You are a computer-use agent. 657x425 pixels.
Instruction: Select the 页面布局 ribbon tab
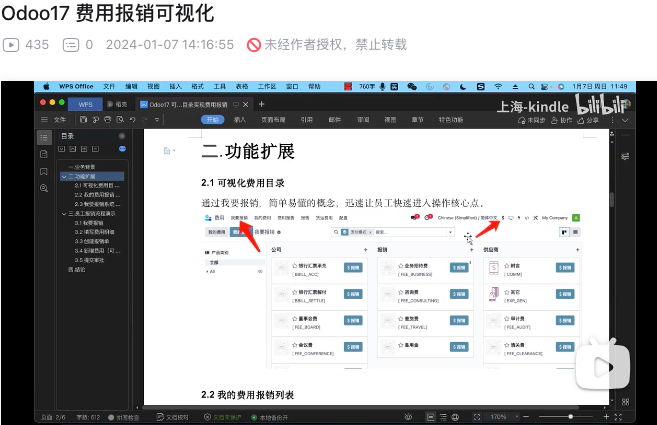(273, 120)
